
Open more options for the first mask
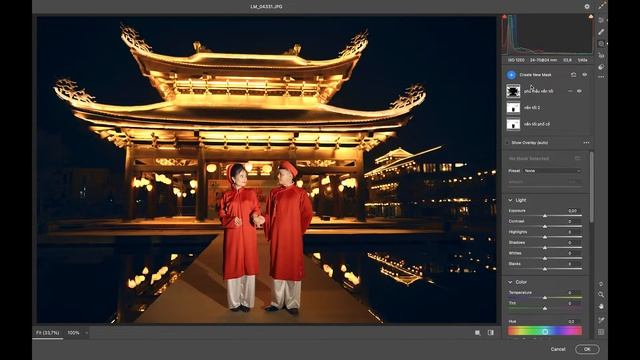pyautogui.click(x=570, y=91)
